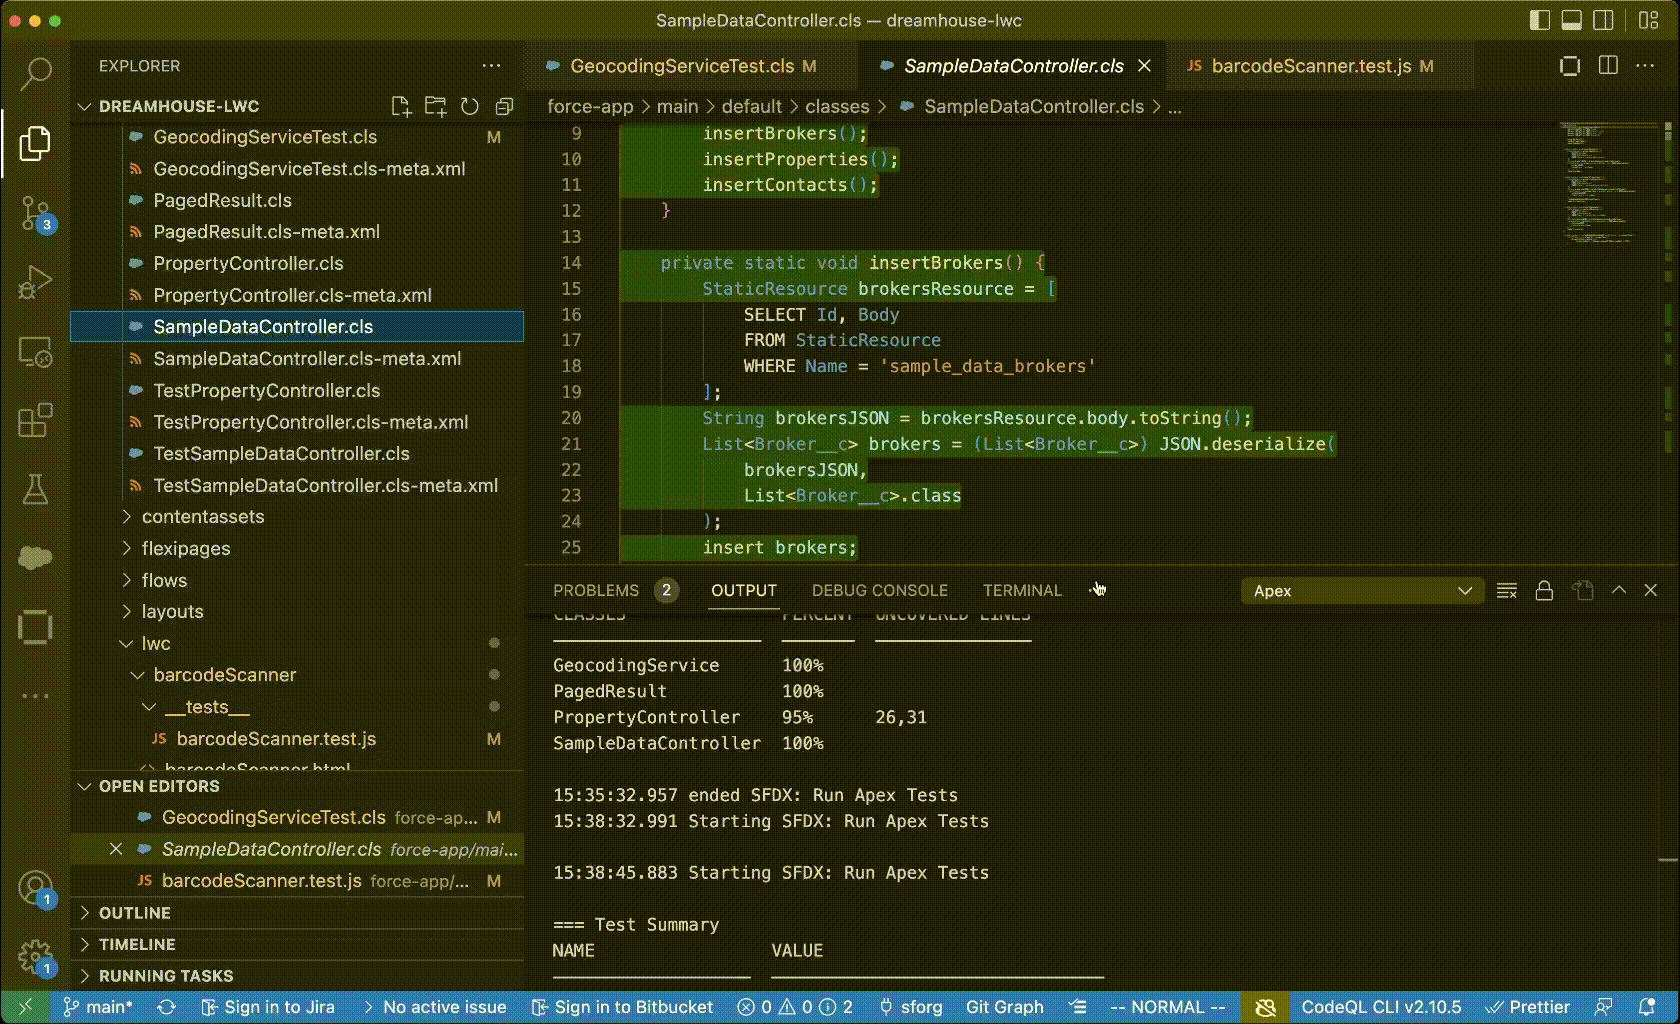Toggle the output scroll lock

[x=1544, y=591]
